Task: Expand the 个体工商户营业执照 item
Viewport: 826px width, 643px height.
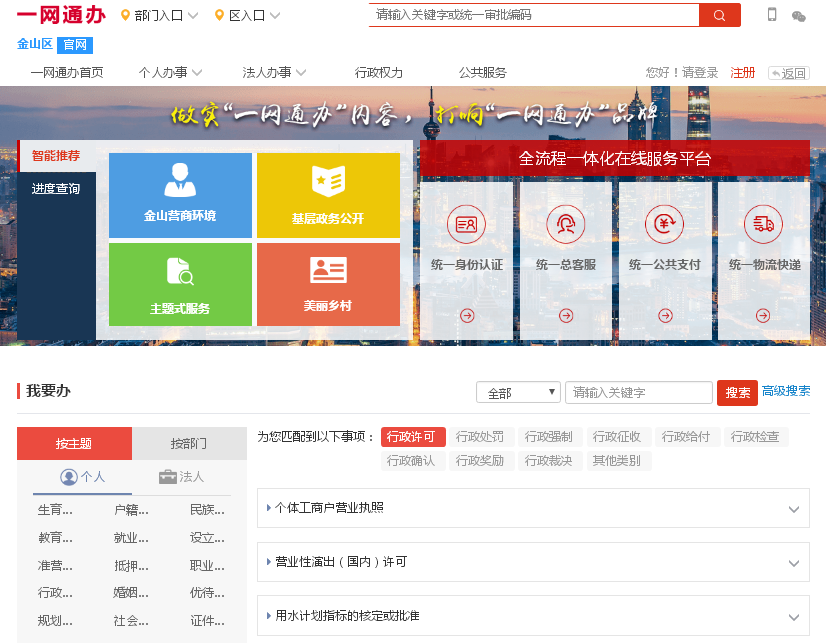Action: point(533,508)
